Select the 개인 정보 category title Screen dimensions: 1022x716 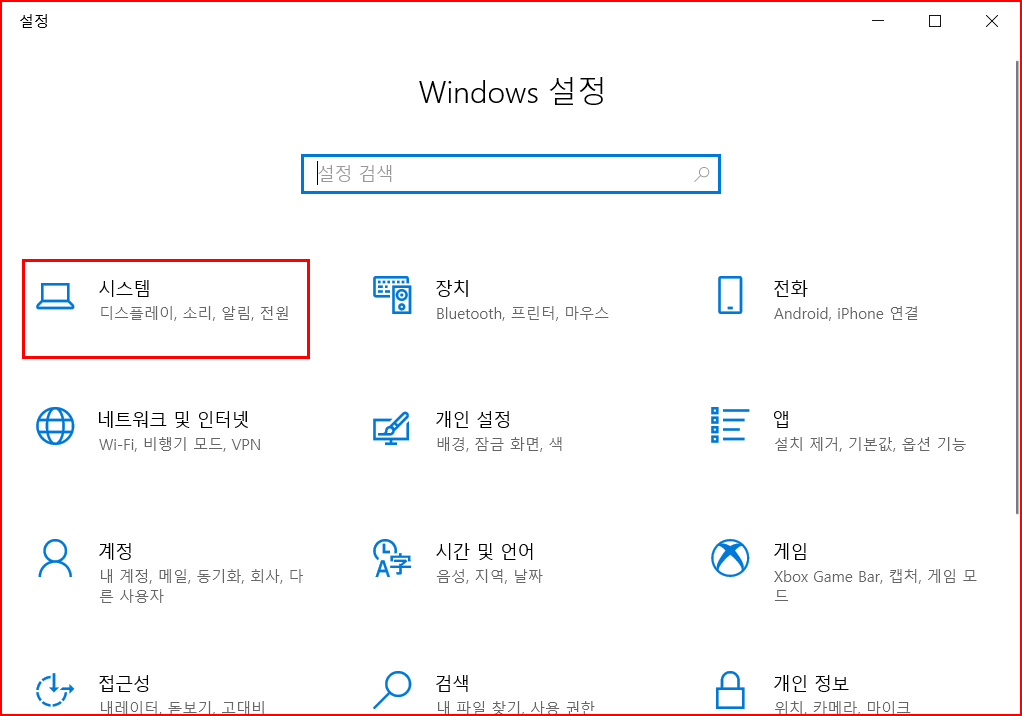coord(811,683)
